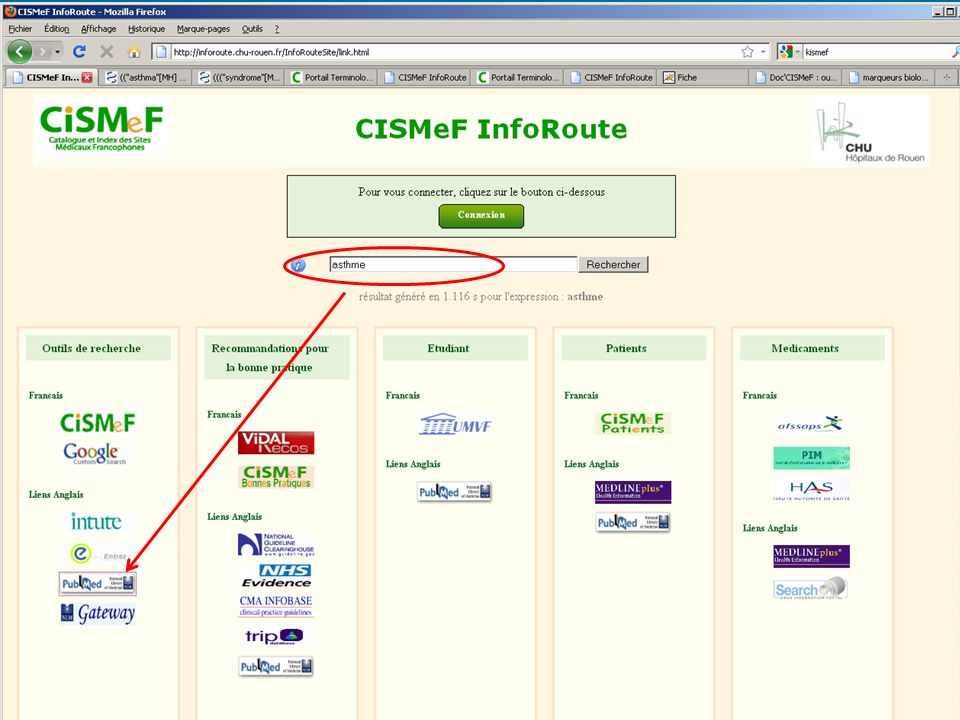This screenshot has height=720, width=960.
Task: Open the afssaps logo link
Action: [x=811, y=424]
